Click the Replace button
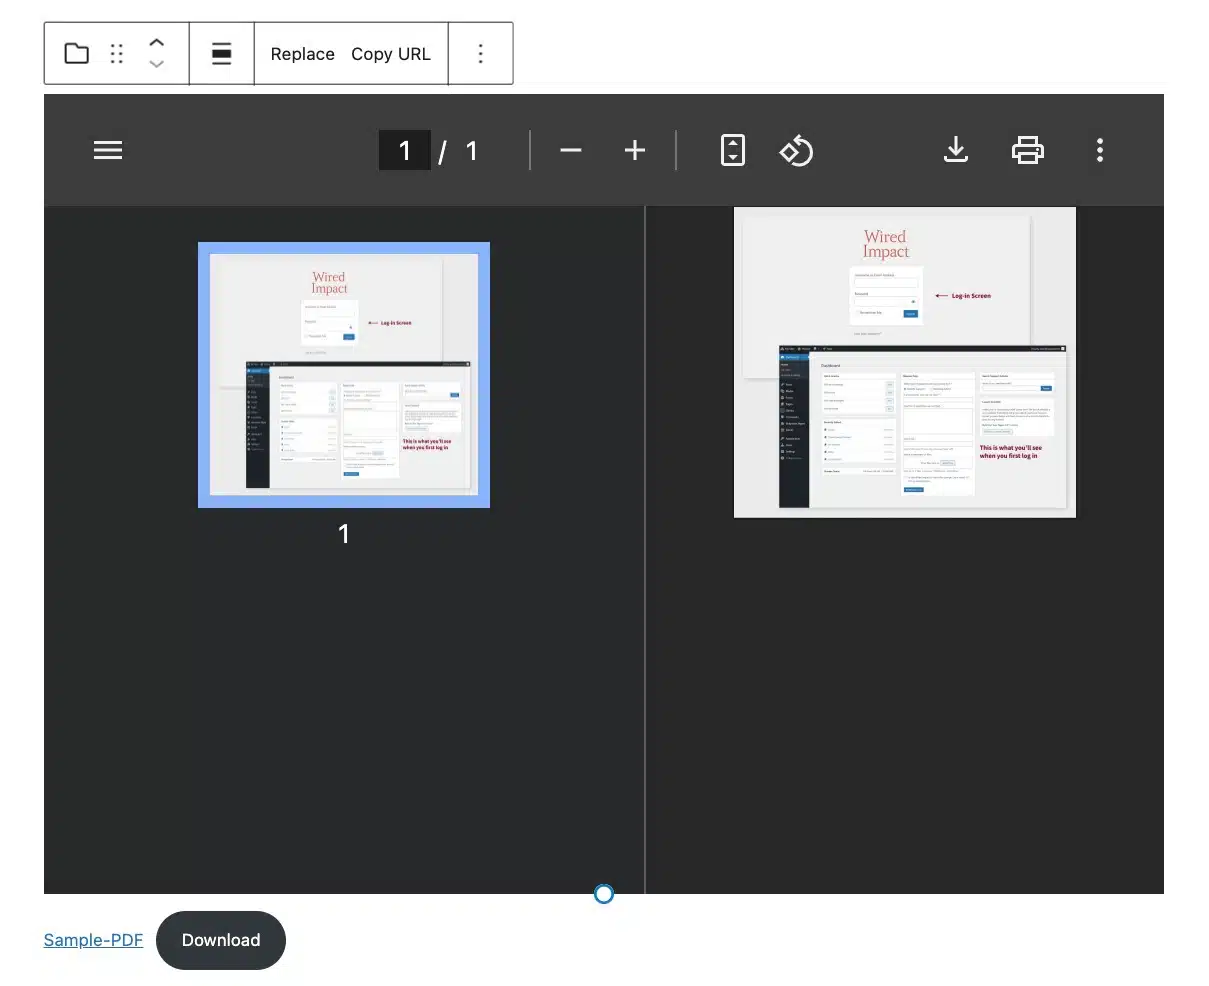The height and width of the screenshot is (986, 1209). [x=303, y=54]
